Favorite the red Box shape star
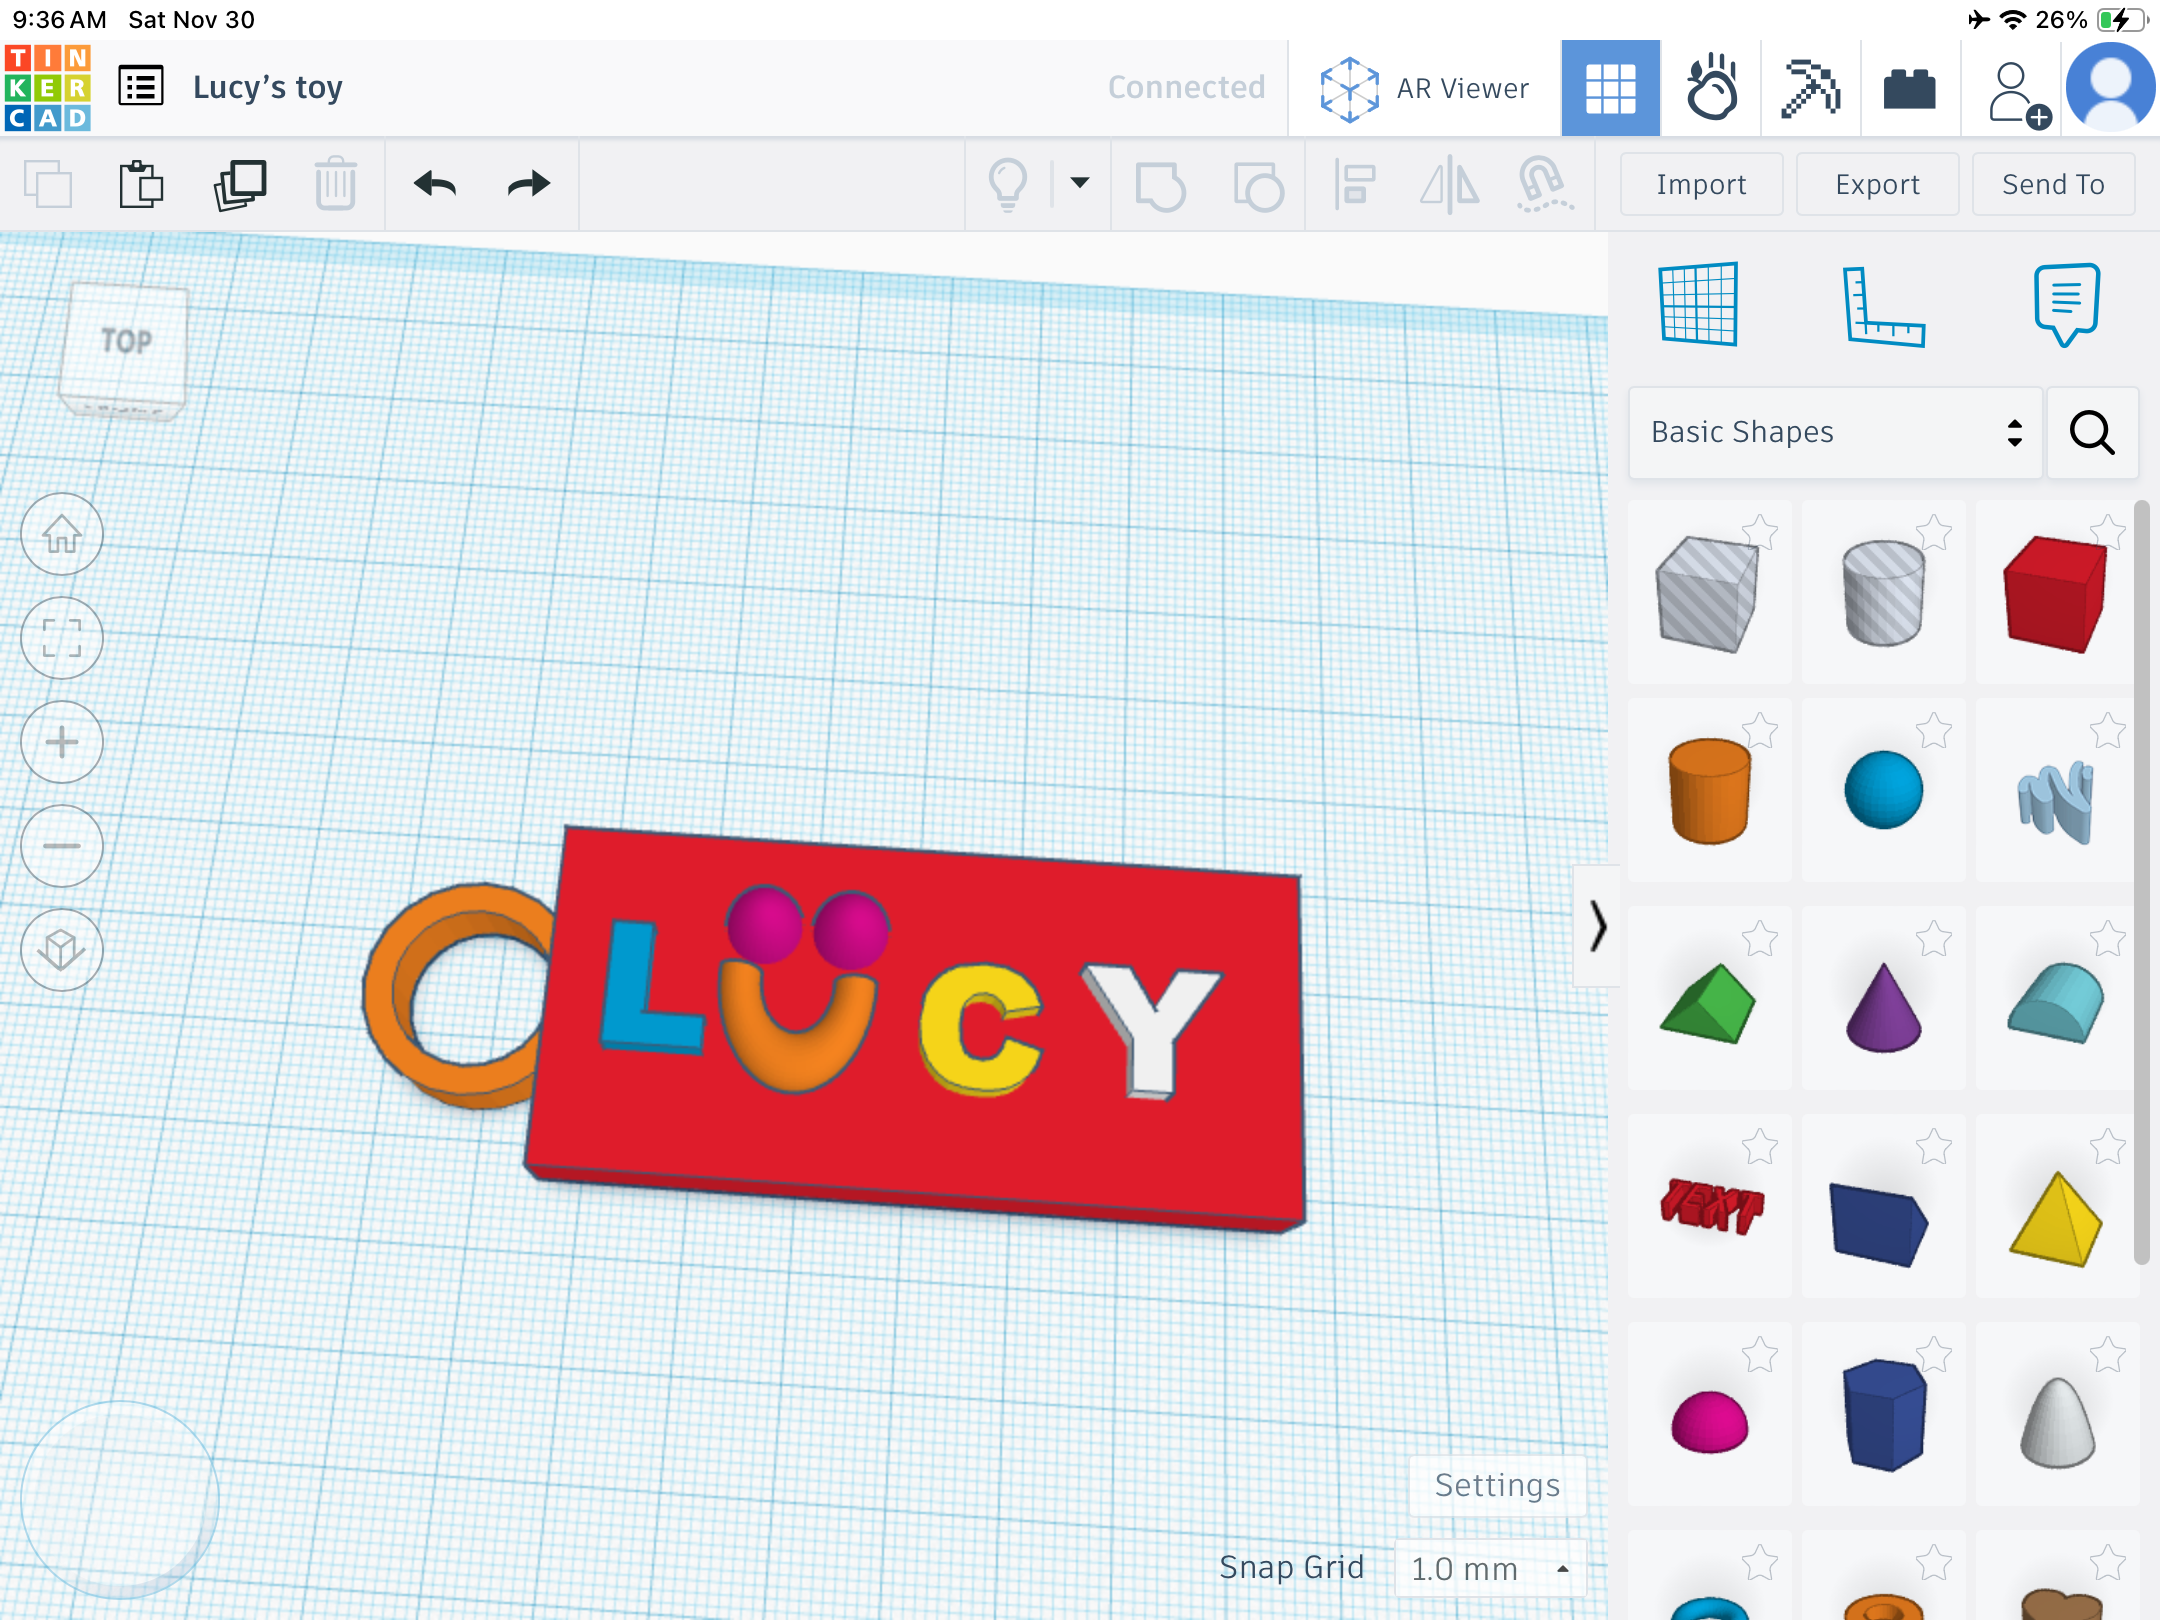 [2108, 532]
